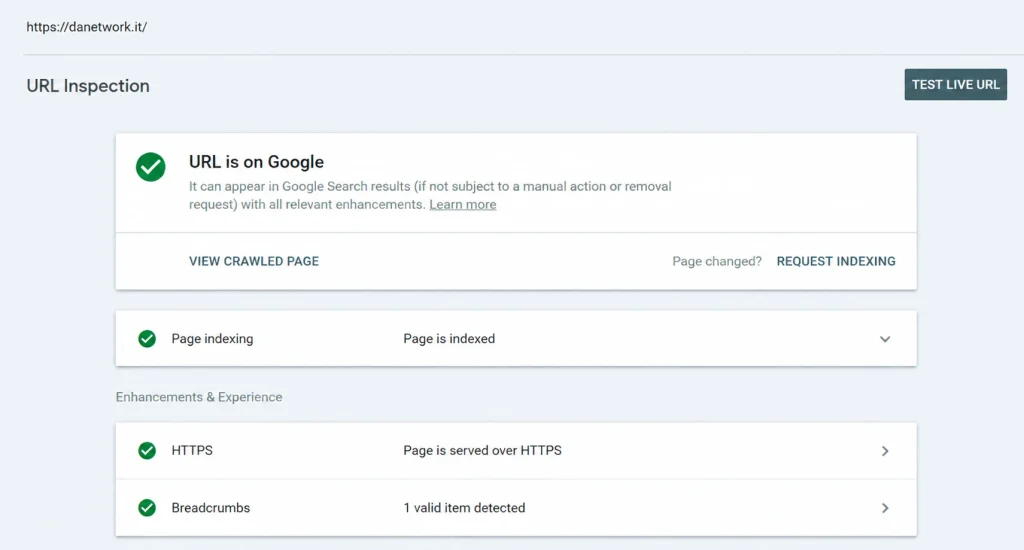Click the Enhancements & Experience section heading
Viewport: 1024px width, 550px height.
(199, 397)
